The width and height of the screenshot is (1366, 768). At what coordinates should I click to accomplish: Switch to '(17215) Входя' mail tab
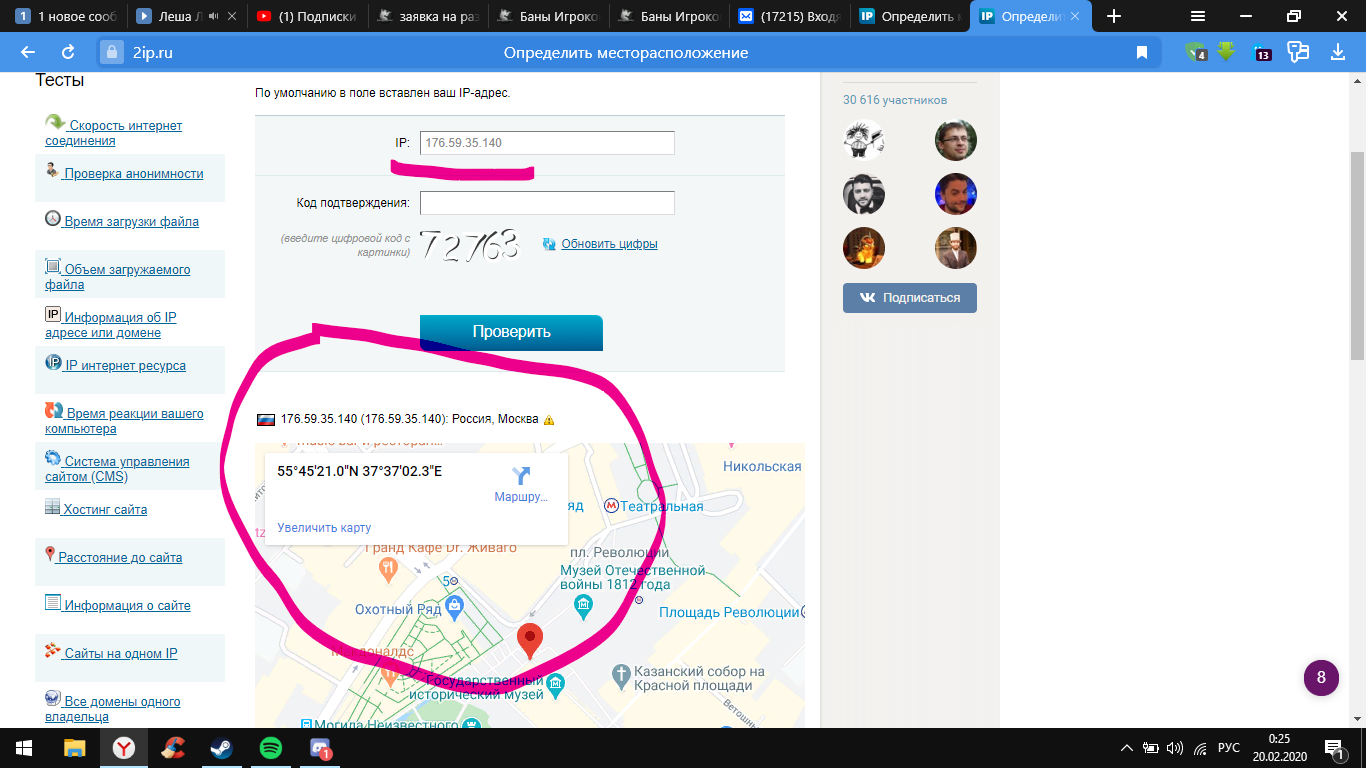point(788,16)
